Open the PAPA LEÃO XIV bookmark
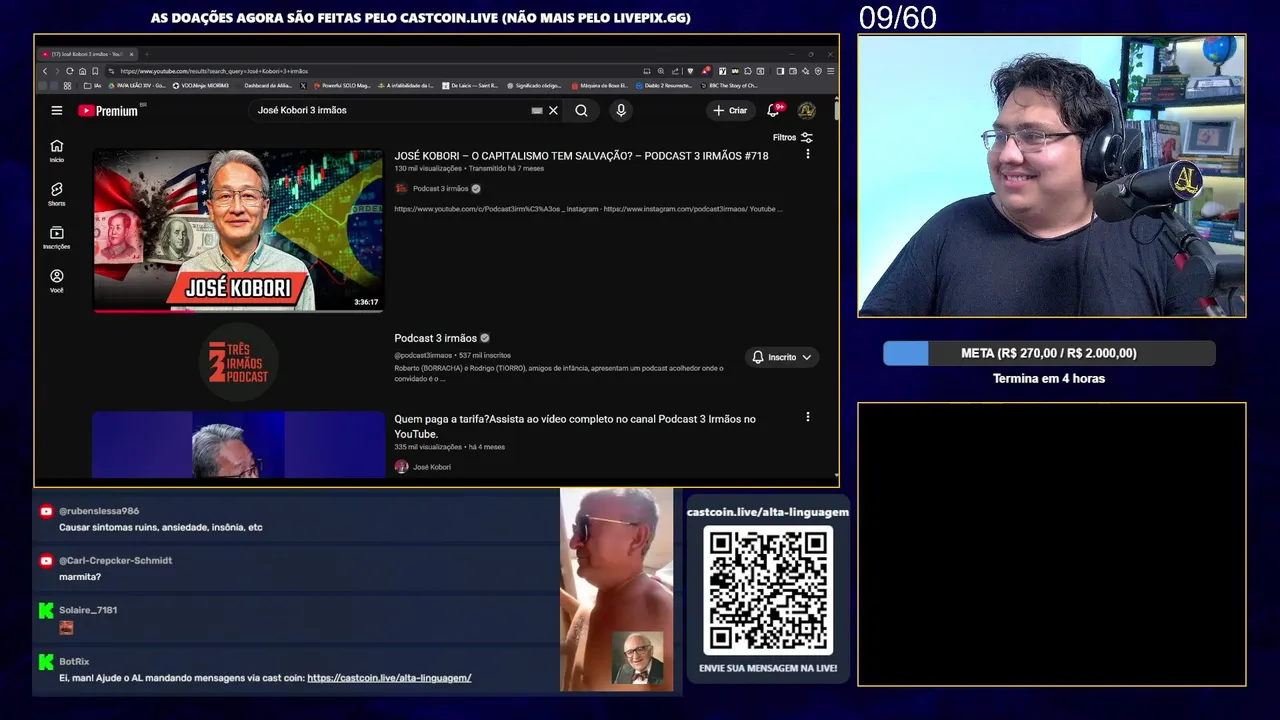The width and height of the screenshot is (1280, 720). tap(137, 86)
